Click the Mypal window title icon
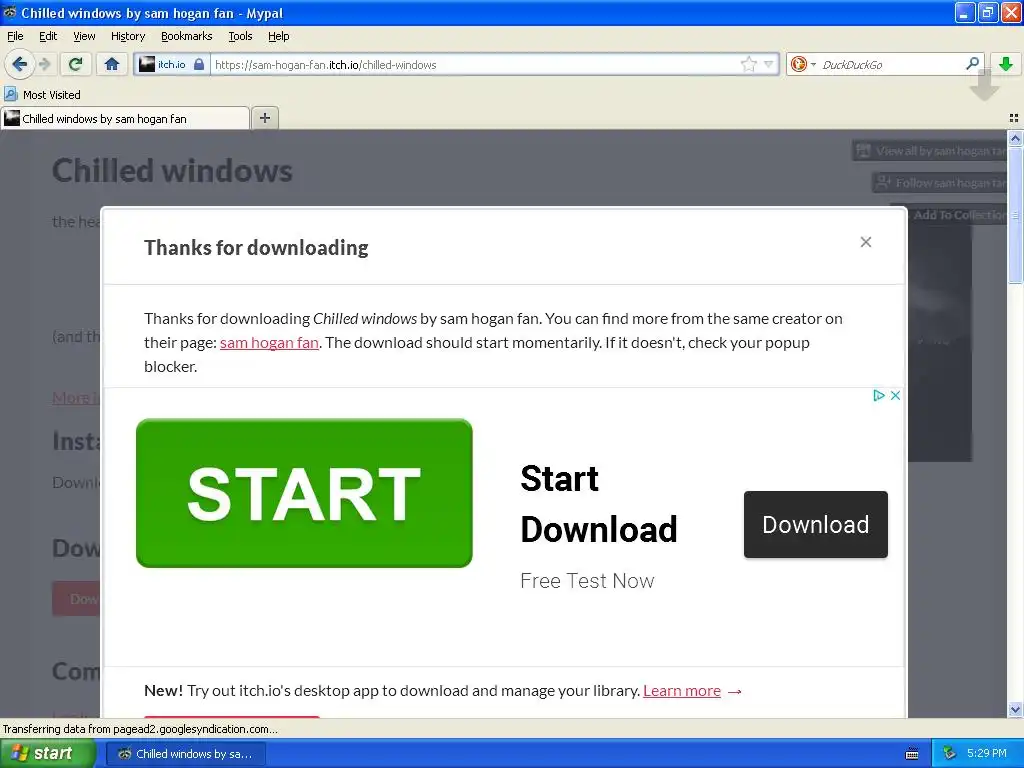The width and height of the screenshot is (1024, 768). (x=10, y=12)
